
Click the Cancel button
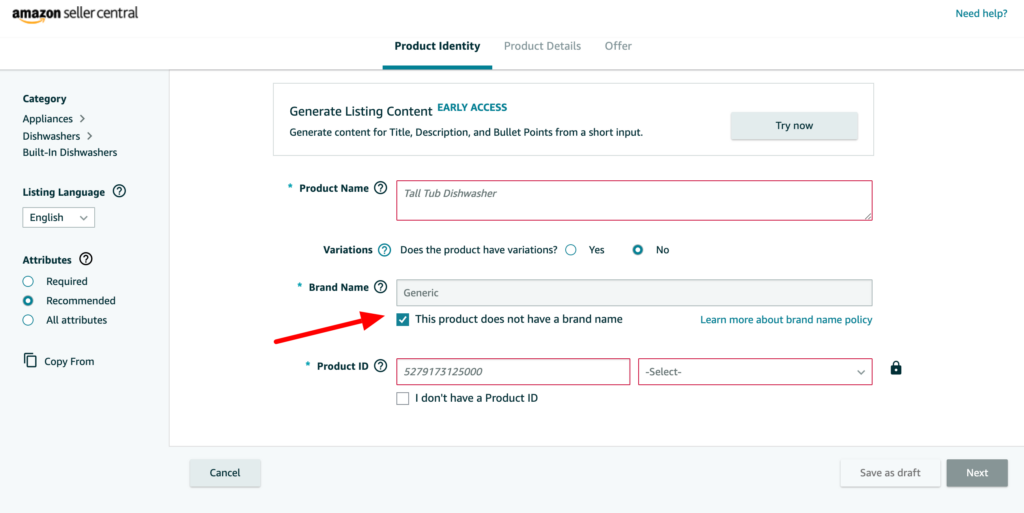point(225,473)
